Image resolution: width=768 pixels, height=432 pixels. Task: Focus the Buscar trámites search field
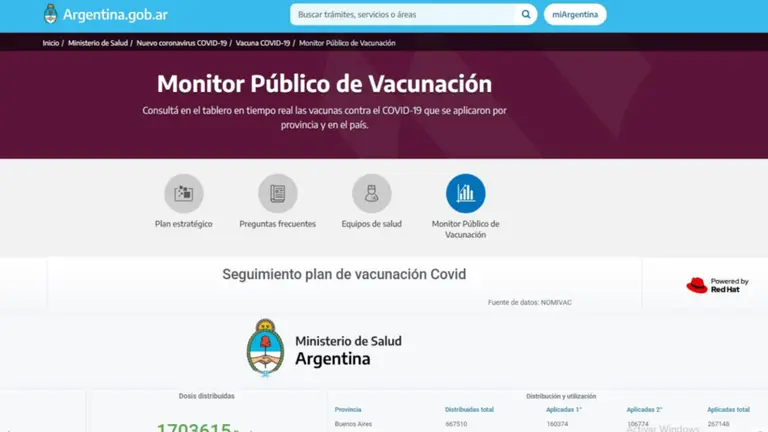(x=403, y=15)
